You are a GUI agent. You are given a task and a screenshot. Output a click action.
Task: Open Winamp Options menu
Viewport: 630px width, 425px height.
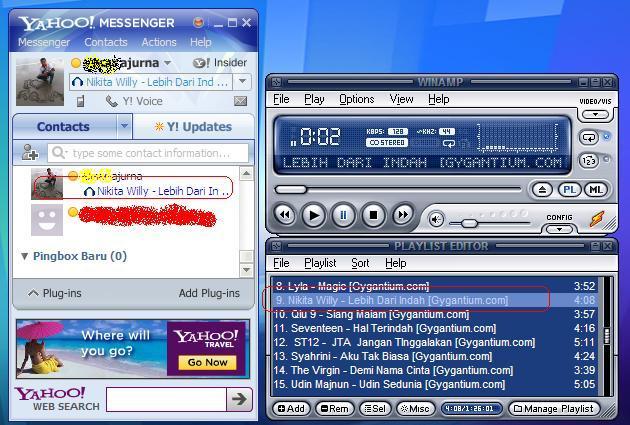356,99
